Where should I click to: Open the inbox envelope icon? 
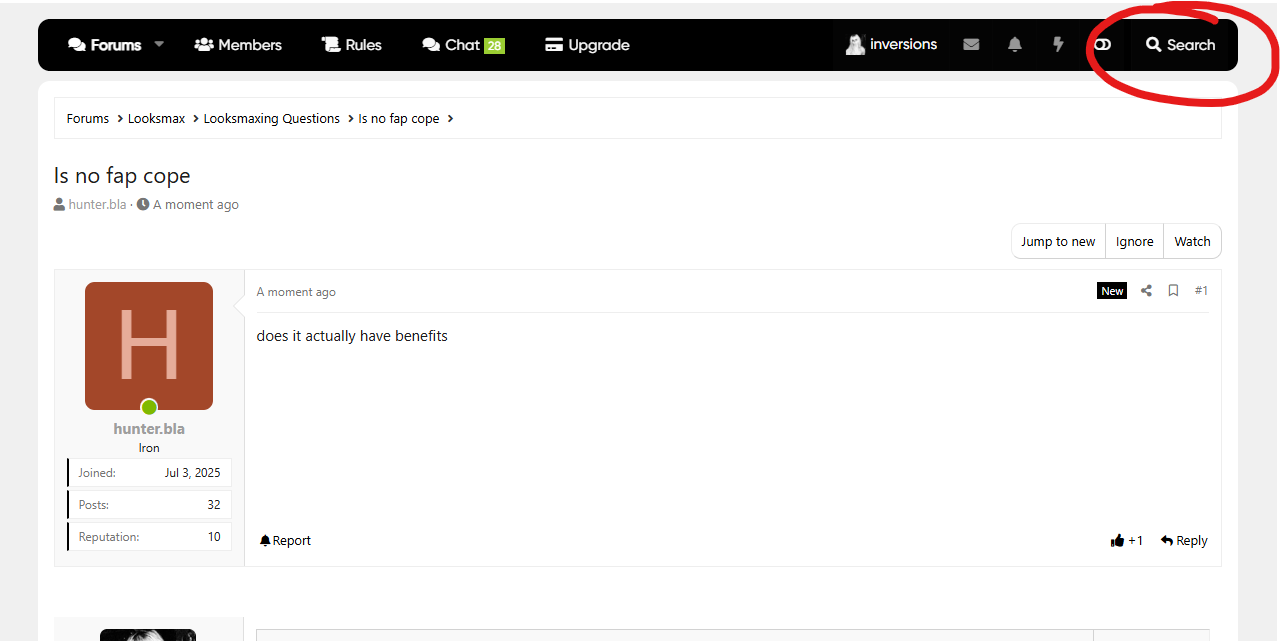pos(971,45)
